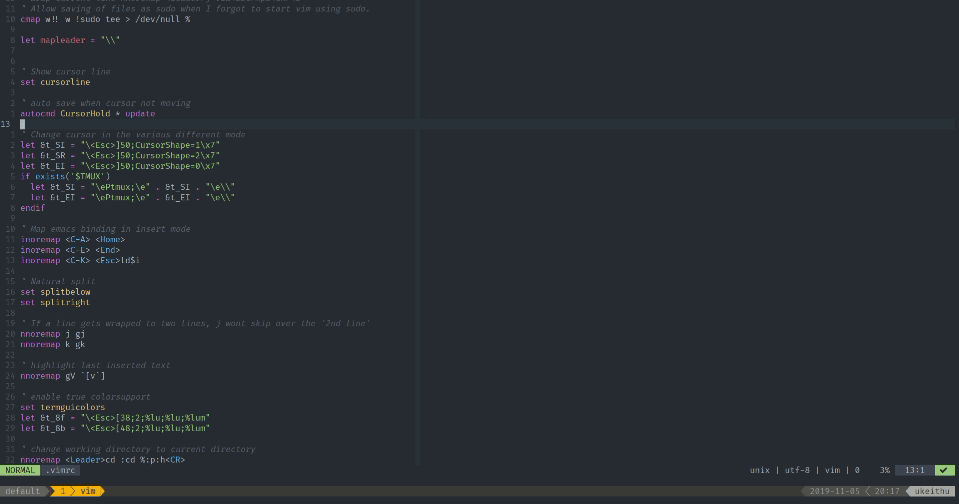Click comment 'Change cursor in the various different mode'
Viewport: 959px width, 504px height.
(x=133, y=135)
